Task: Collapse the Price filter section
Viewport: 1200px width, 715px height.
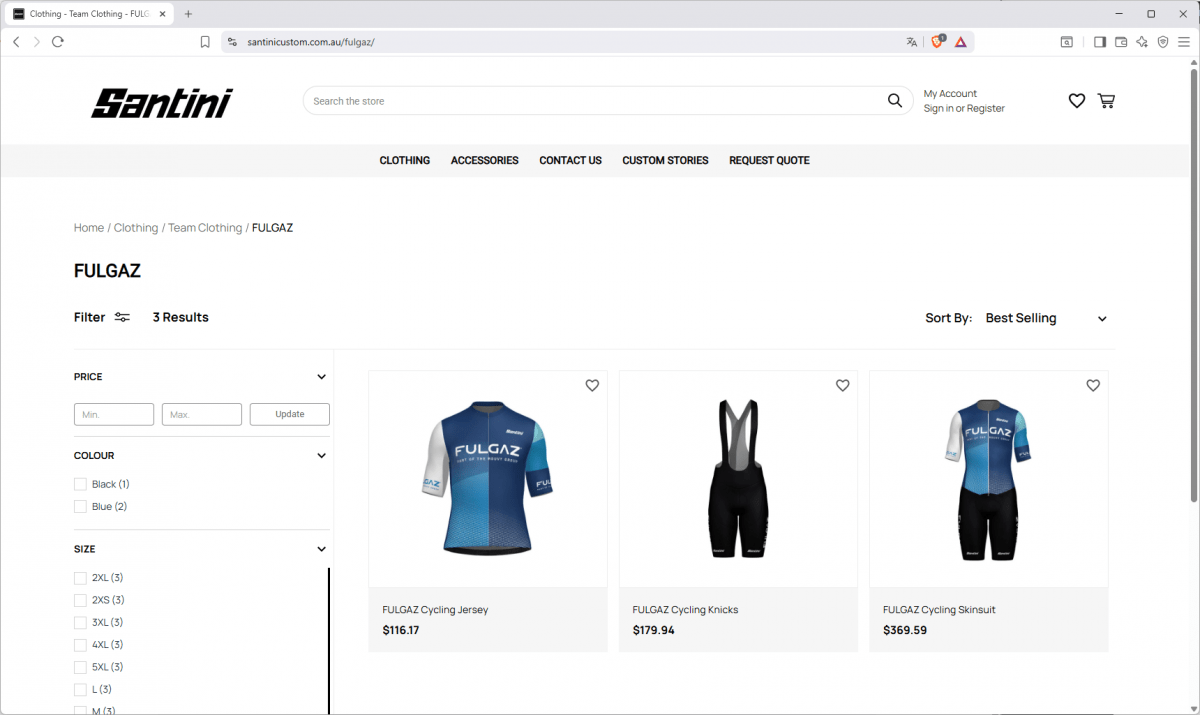Action: tap(321, 377)
